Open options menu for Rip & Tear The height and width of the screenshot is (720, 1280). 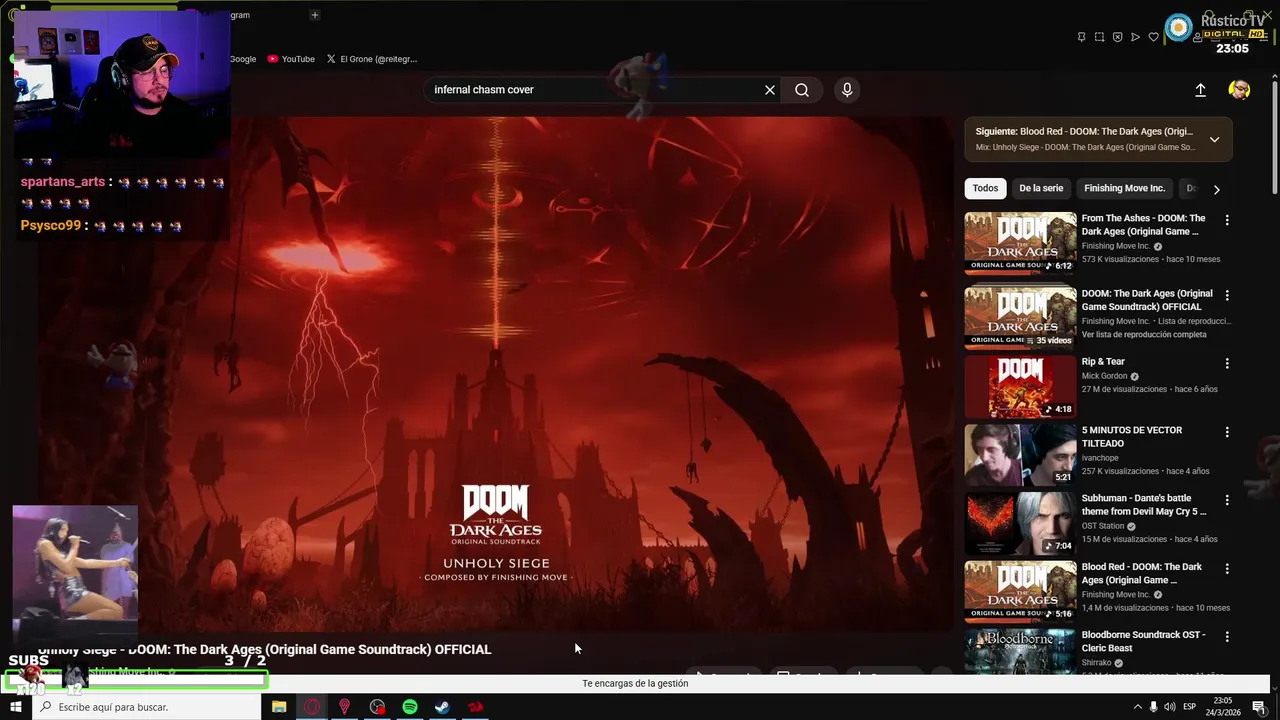(x=1227, y=364)
